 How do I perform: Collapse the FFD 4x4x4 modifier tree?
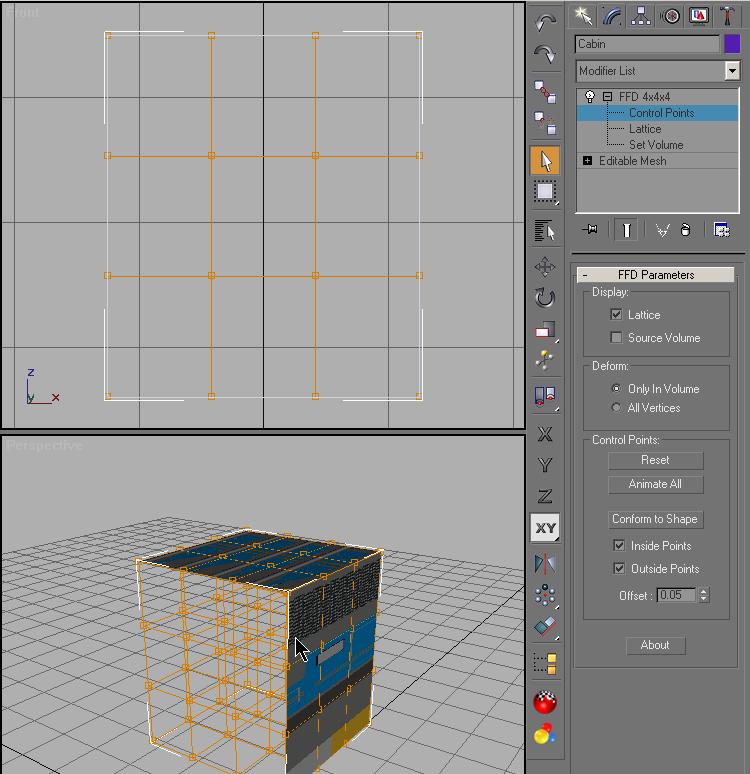point(607,97)
